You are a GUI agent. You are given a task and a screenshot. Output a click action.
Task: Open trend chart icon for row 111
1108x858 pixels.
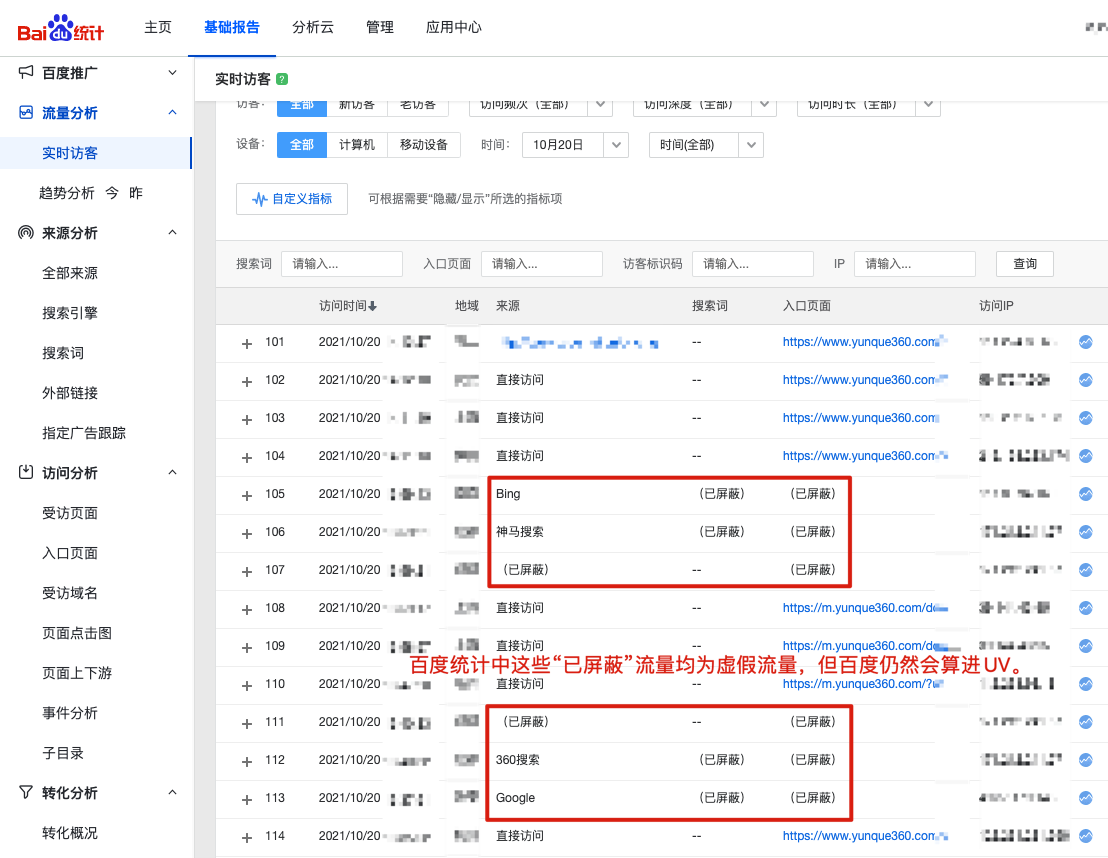1085,722
